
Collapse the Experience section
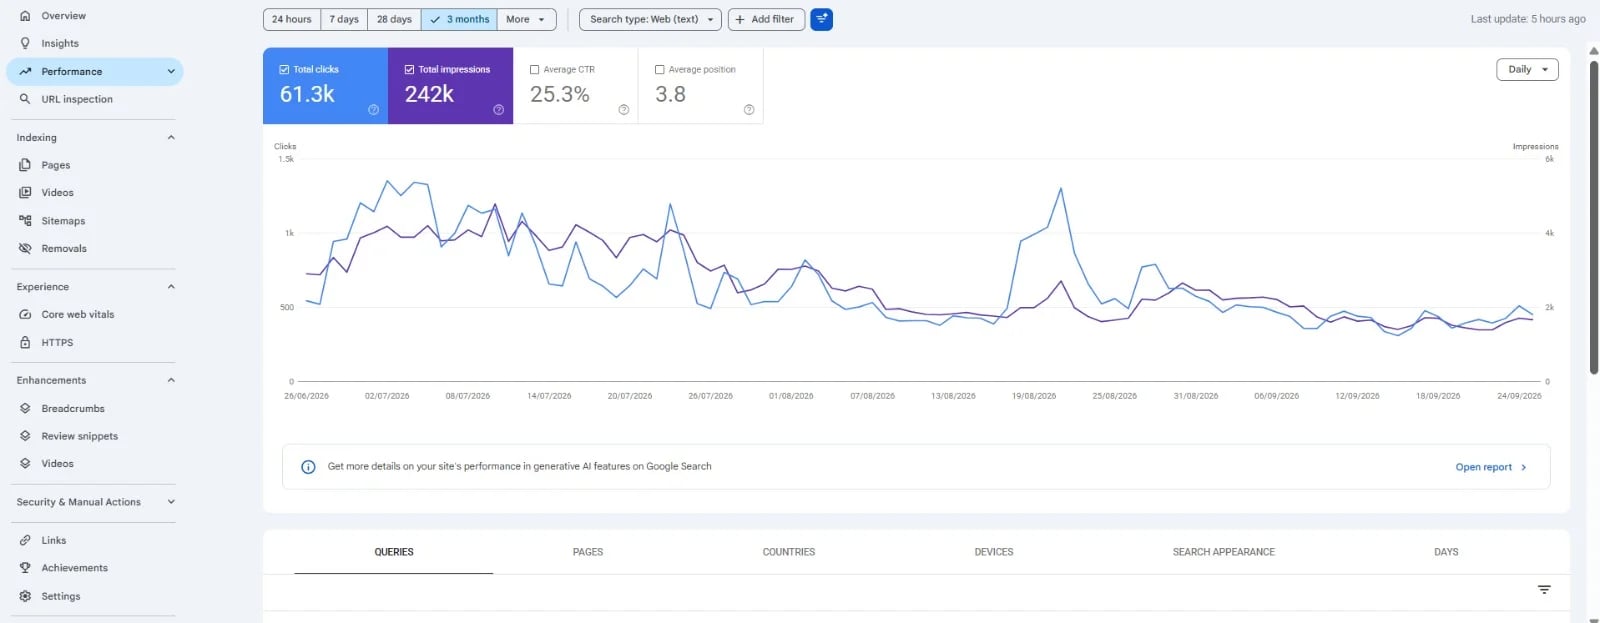point(171,287)
